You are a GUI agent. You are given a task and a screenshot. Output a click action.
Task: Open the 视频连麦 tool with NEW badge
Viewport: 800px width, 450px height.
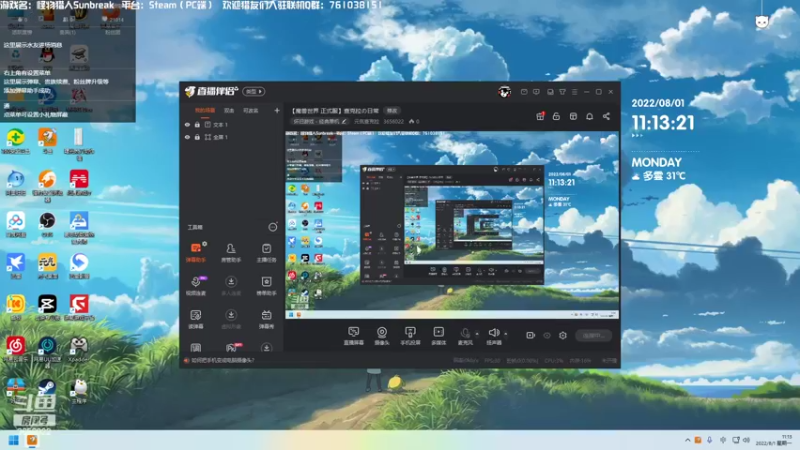(195, 285)
